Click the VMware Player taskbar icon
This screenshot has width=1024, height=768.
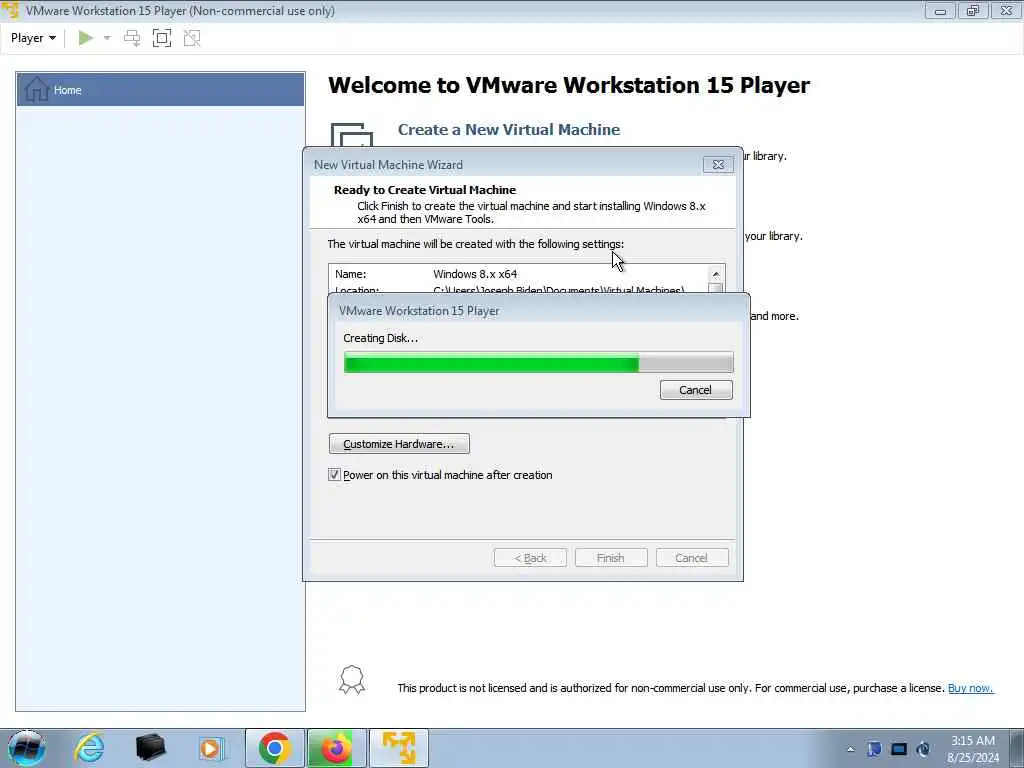[399, 748]
